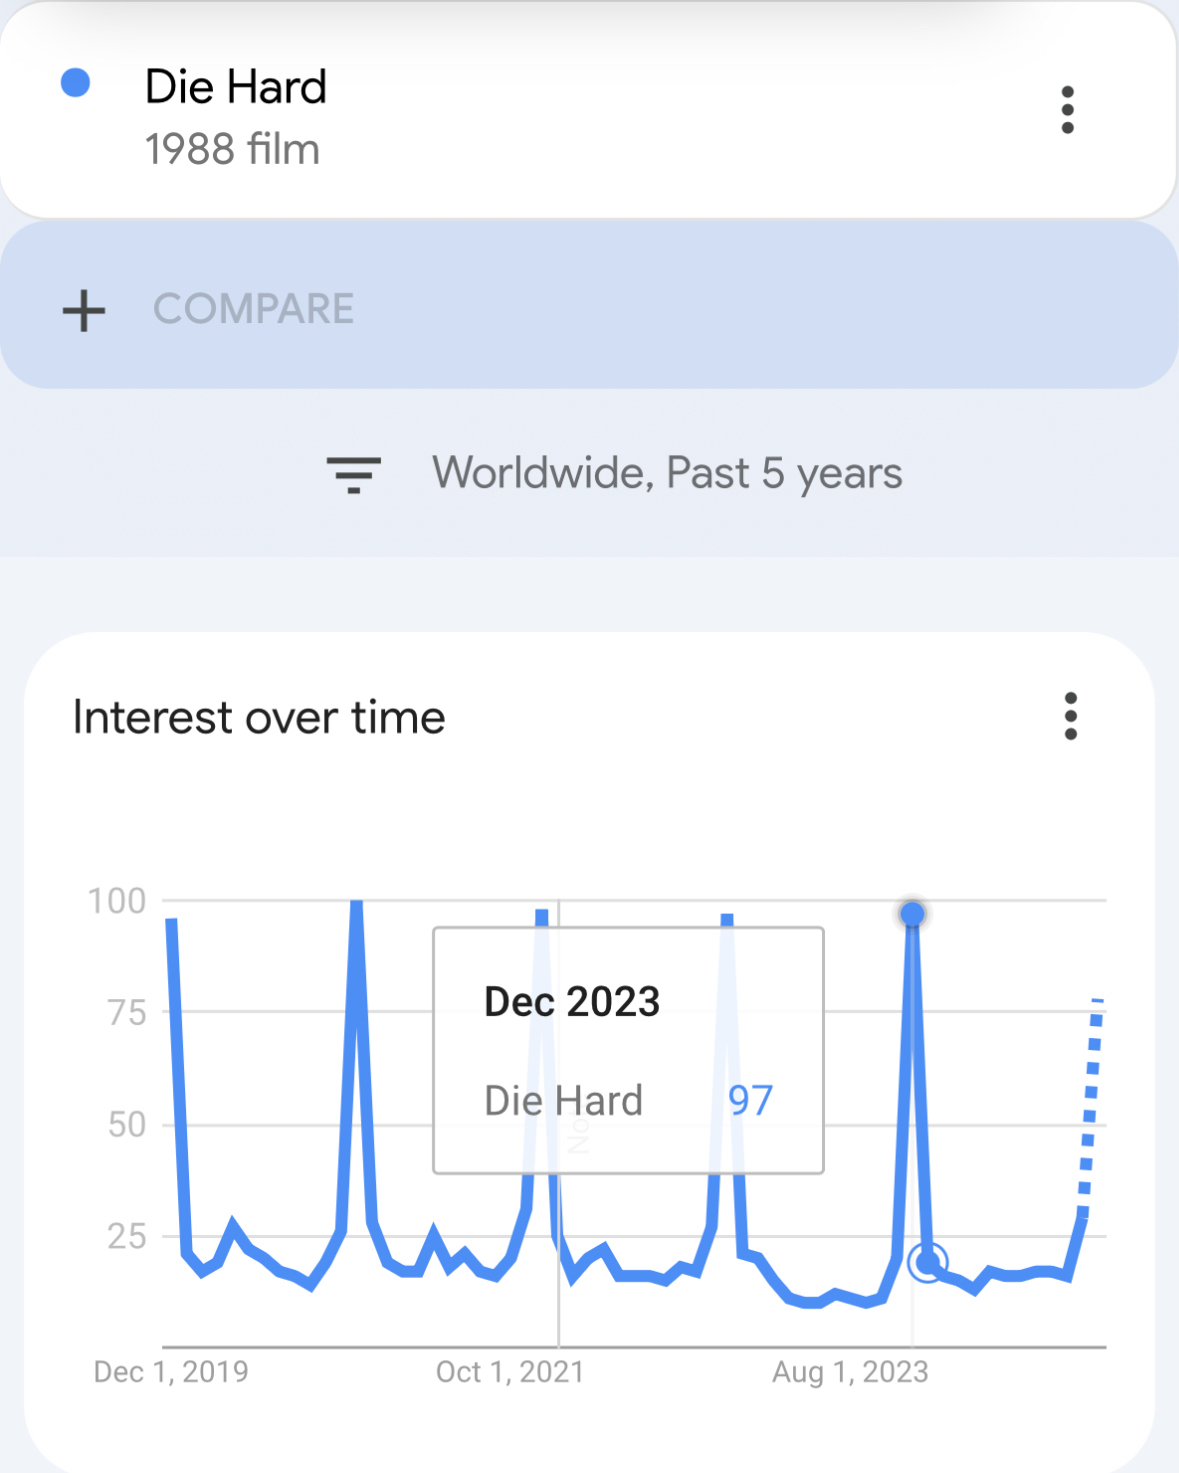The image size is (1179, 1473).
Task: Click the blue dot beside Die Hard
Action: [x=76, y=83]
